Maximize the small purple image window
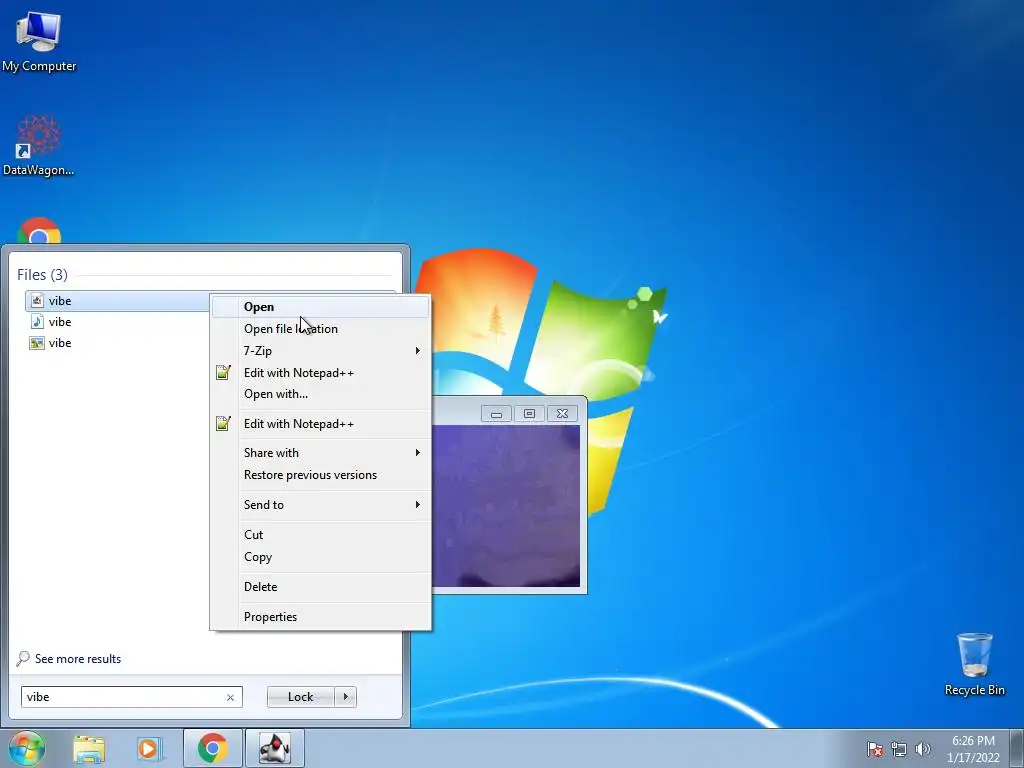The width and height of the screenshot is (1024, 768). tap(529, 413)
